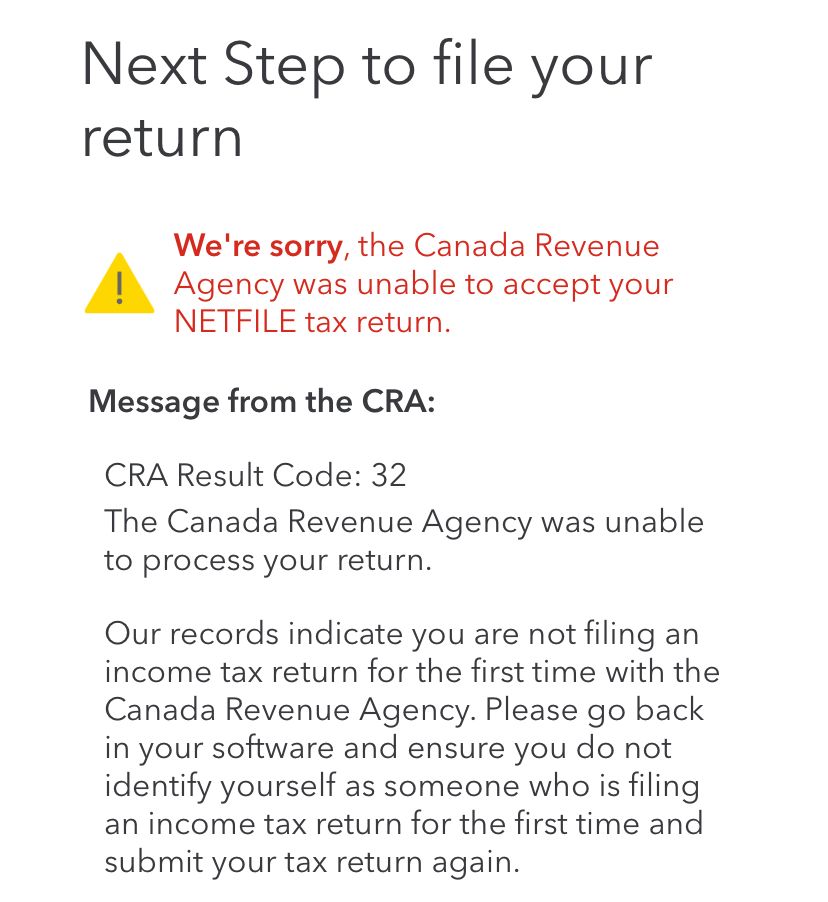Click "income tax return for the first time with the" line
This screenshot has height=902, width=828.
(x=412, y=672)
